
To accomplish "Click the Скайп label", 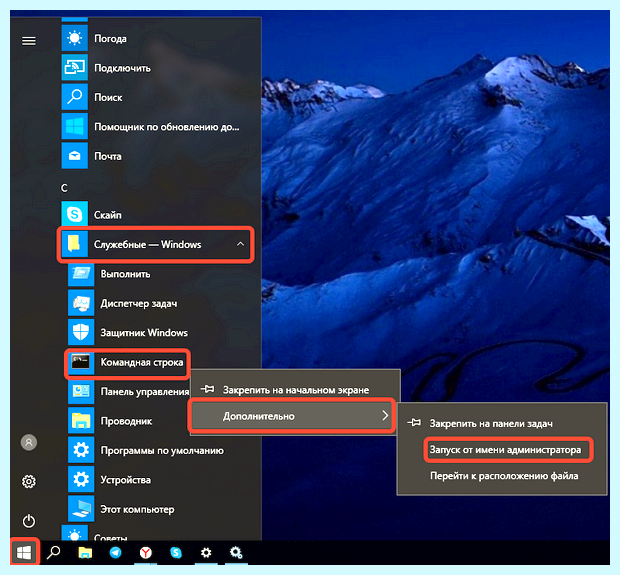I will (x=108, y=215).
